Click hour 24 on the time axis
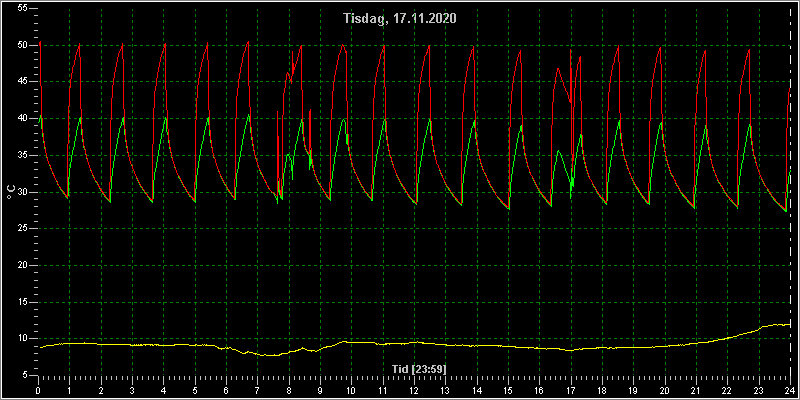800x400 pixels. [x=790, y=391]
